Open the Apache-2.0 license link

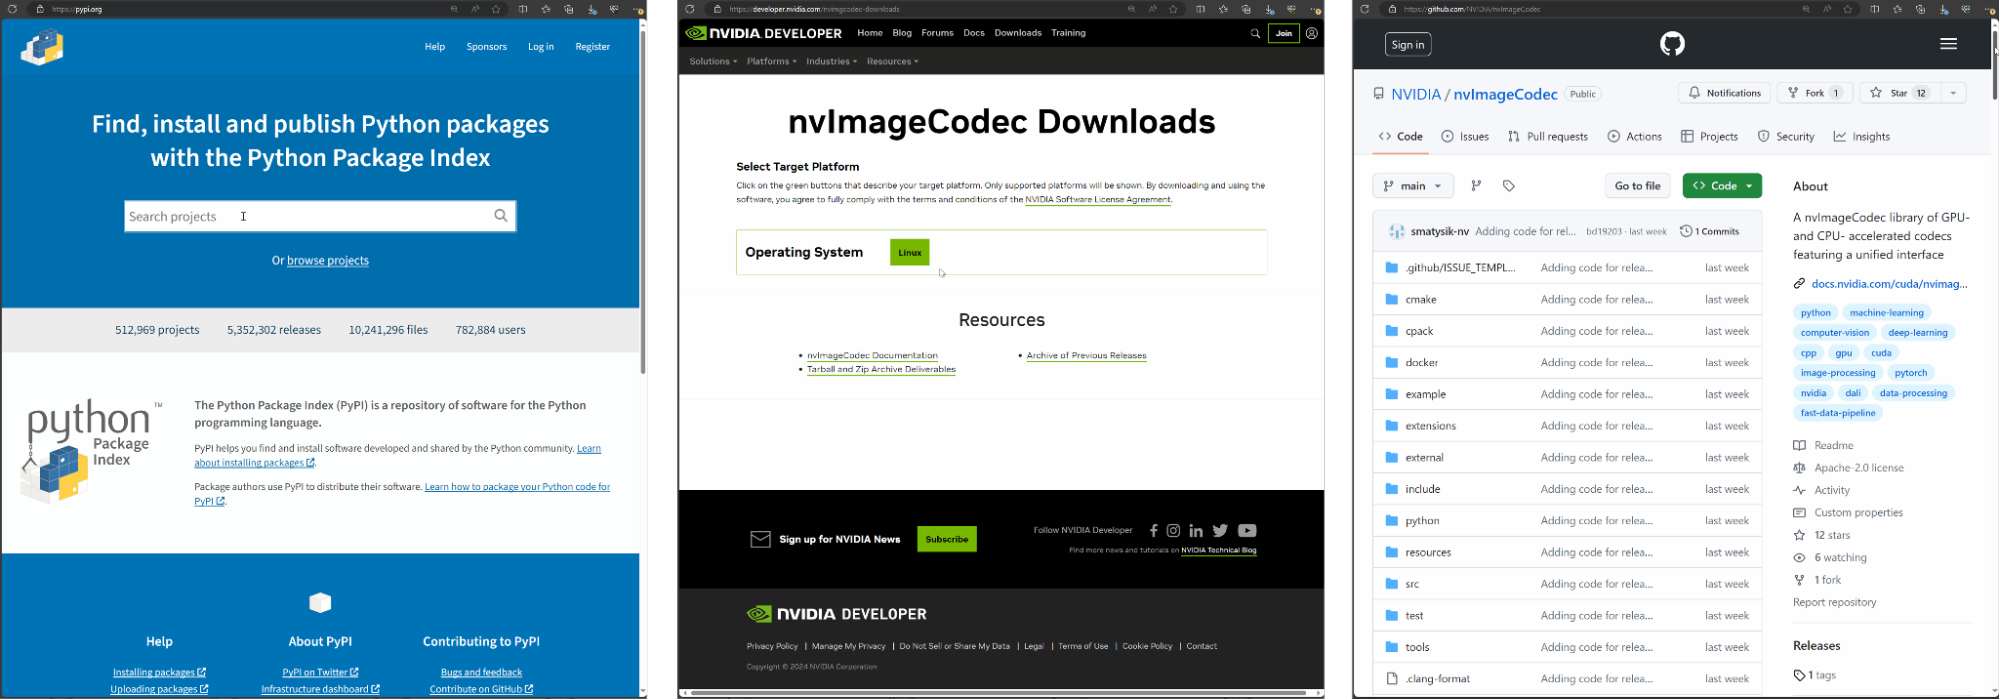click(1859, 468)
